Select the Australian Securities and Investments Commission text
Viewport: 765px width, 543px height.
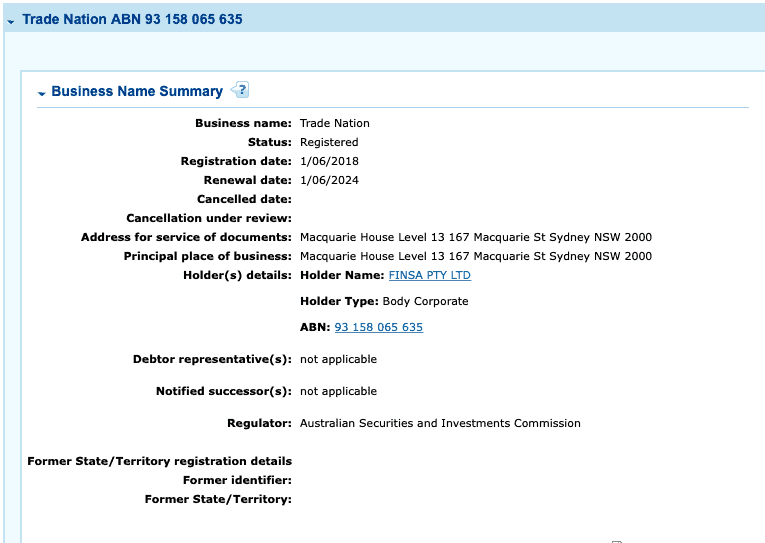point(440,423)
